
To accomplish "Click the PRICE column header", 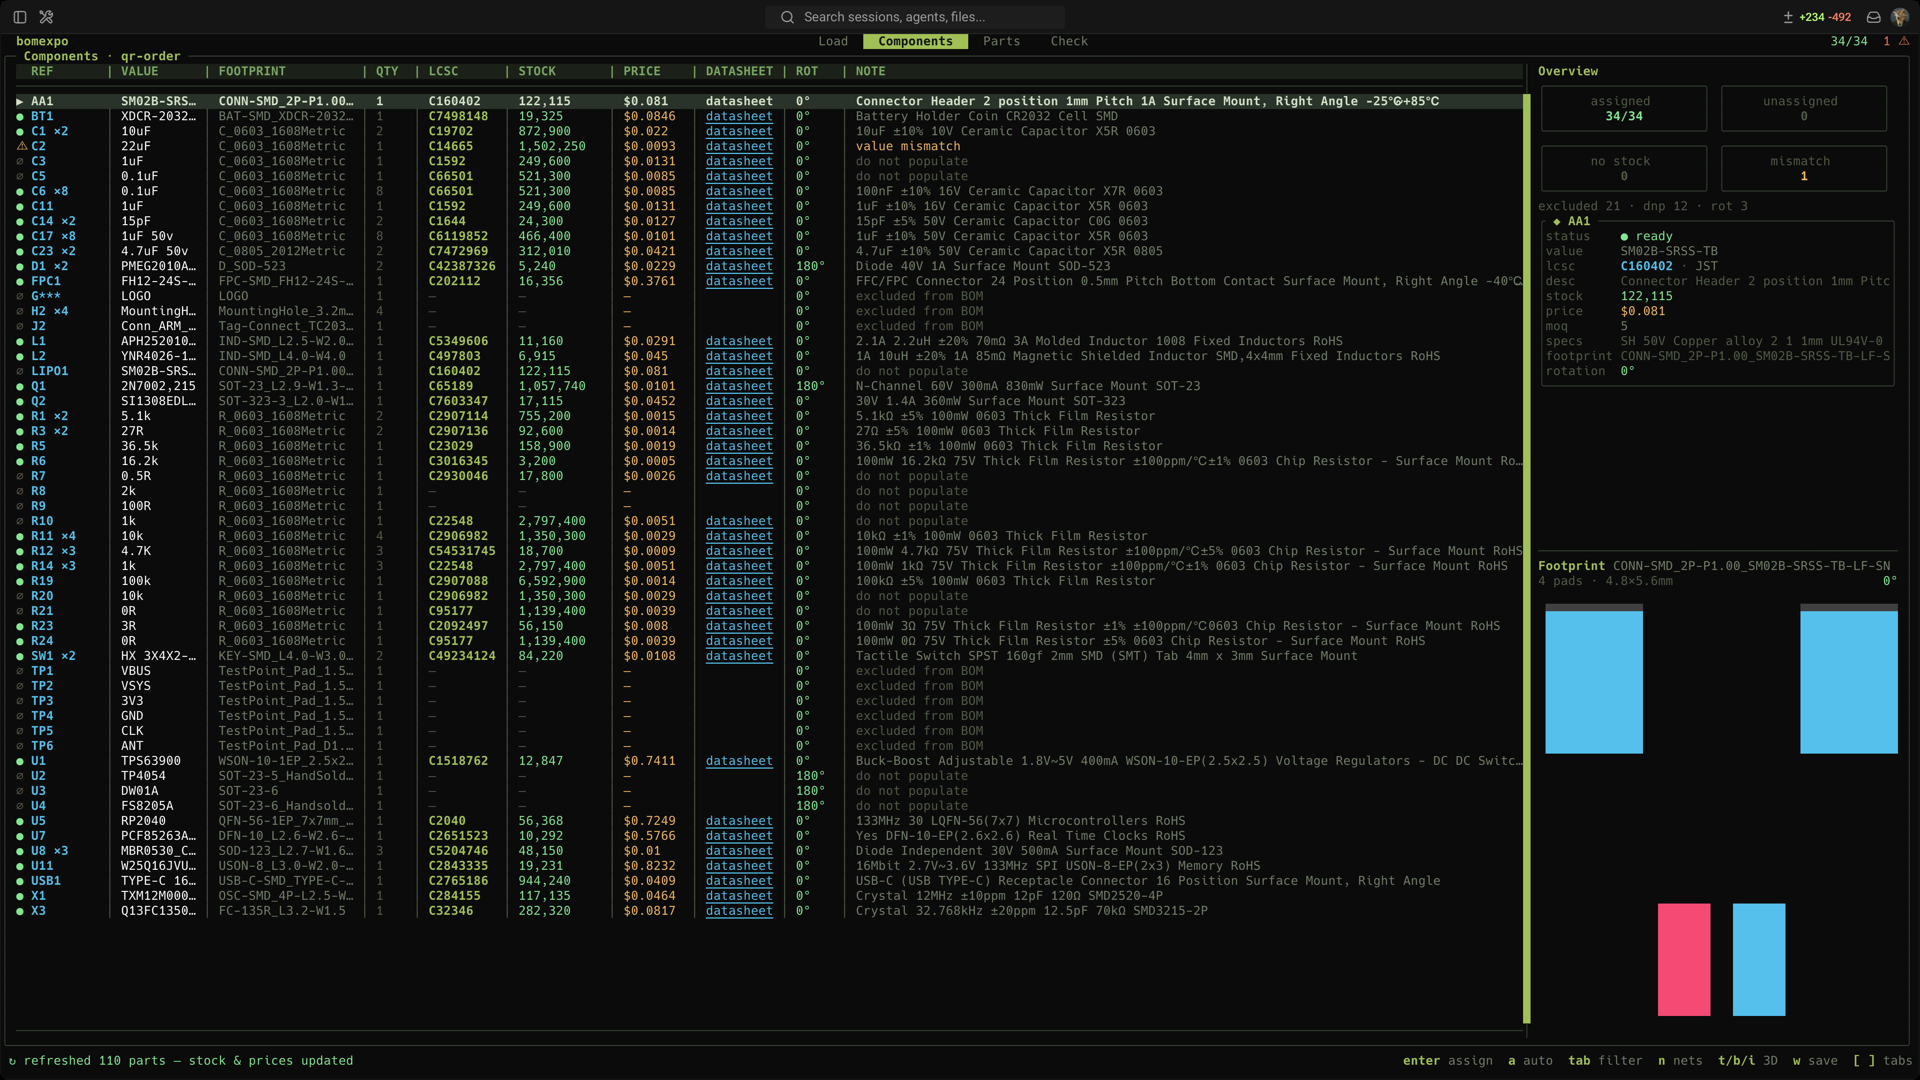I will click(642, 71).
